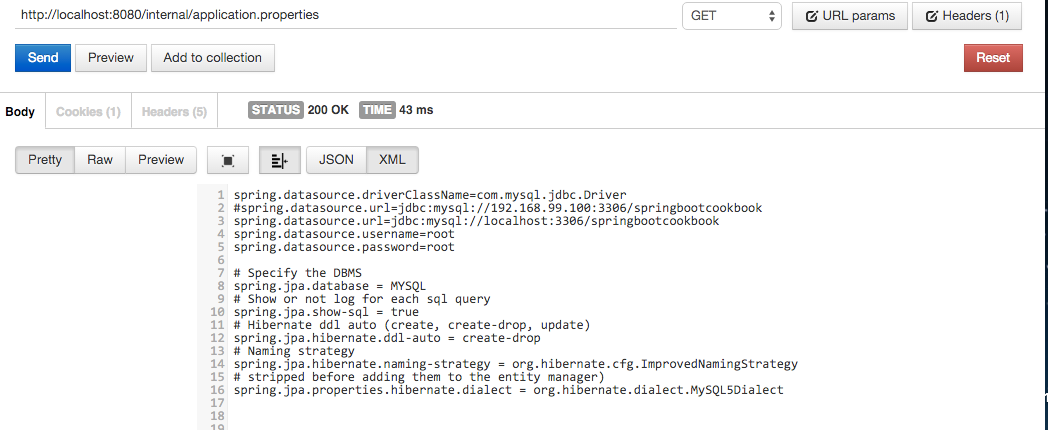Click the STATUS 200 OK badge
Viewport: 1048px width, 430px height.
pos(298,110)
